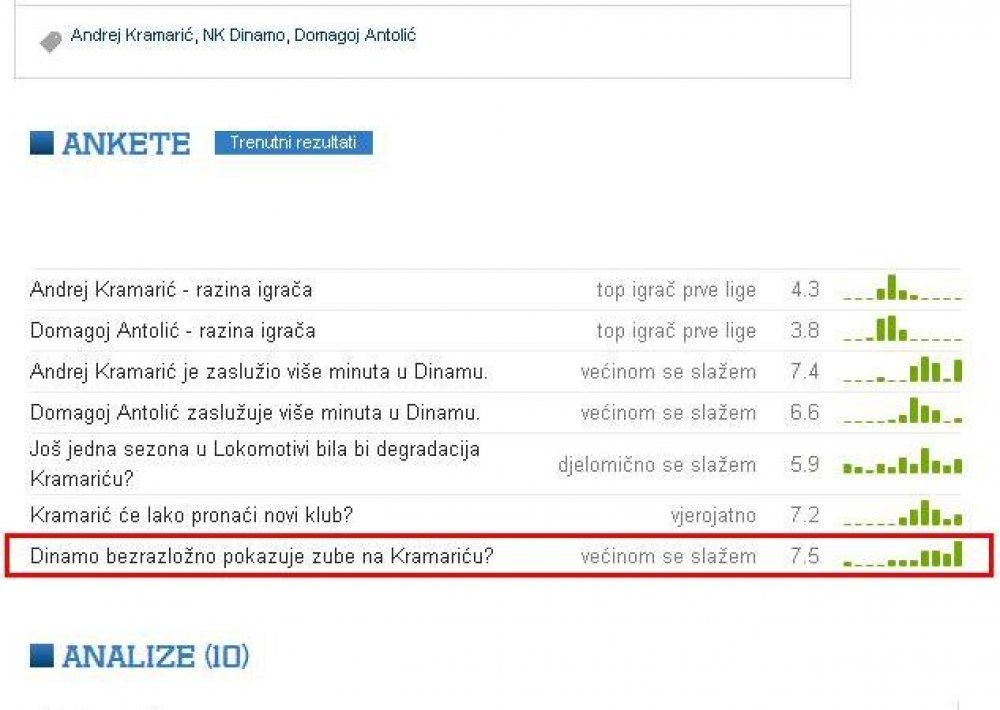The width and height of the screenshot is (1000, 710).
Task: Click the bar chart next to 5.9
Action: pyautogui.click(x=902, y=462)
